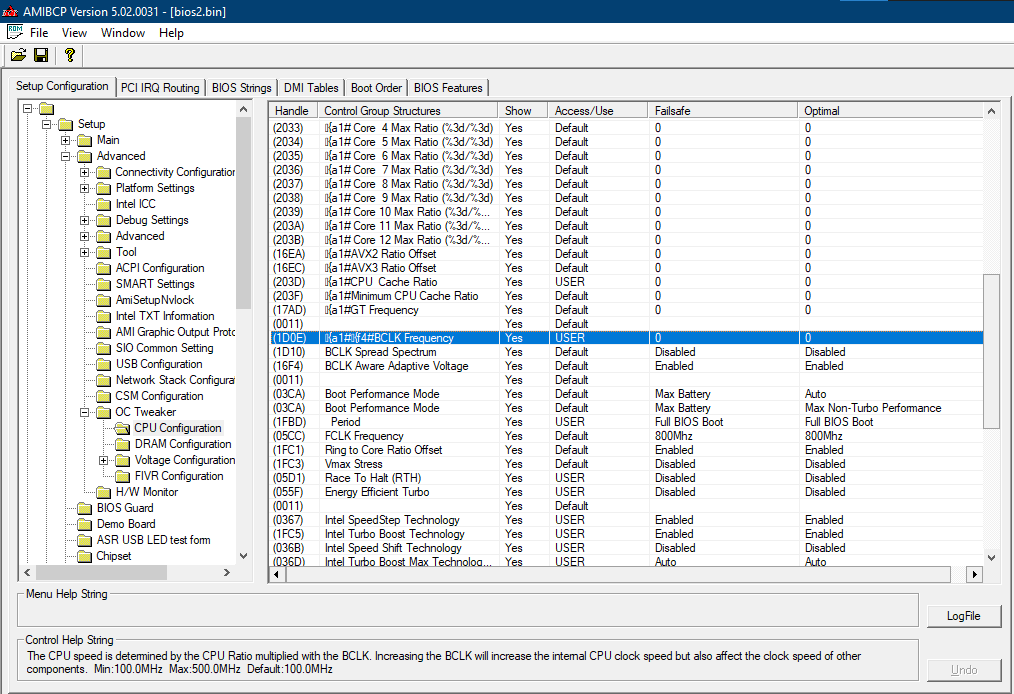Click the tree panel scroll down arrow

(244, 556)
